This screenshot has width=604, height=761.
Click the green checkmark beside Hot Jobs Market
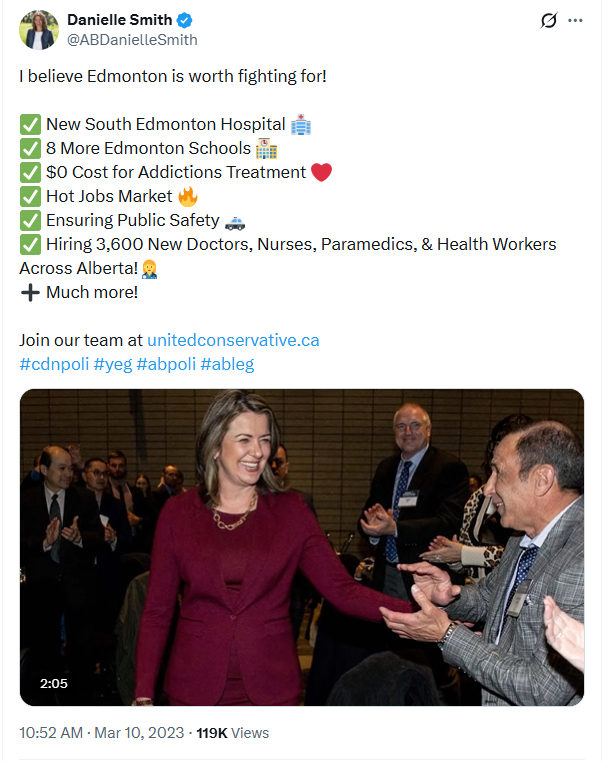tap(30, 197)
